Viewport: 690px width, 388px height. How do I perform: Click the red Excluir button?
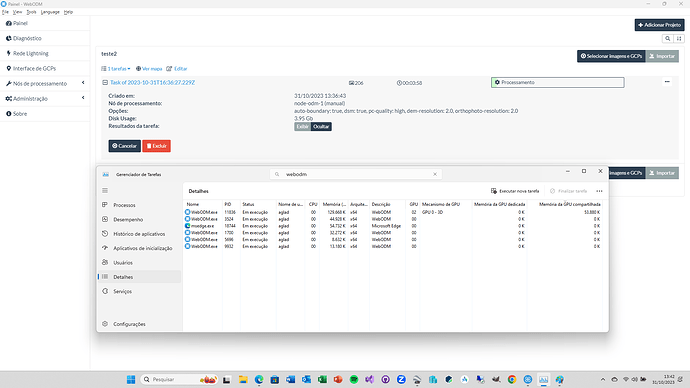156,146
